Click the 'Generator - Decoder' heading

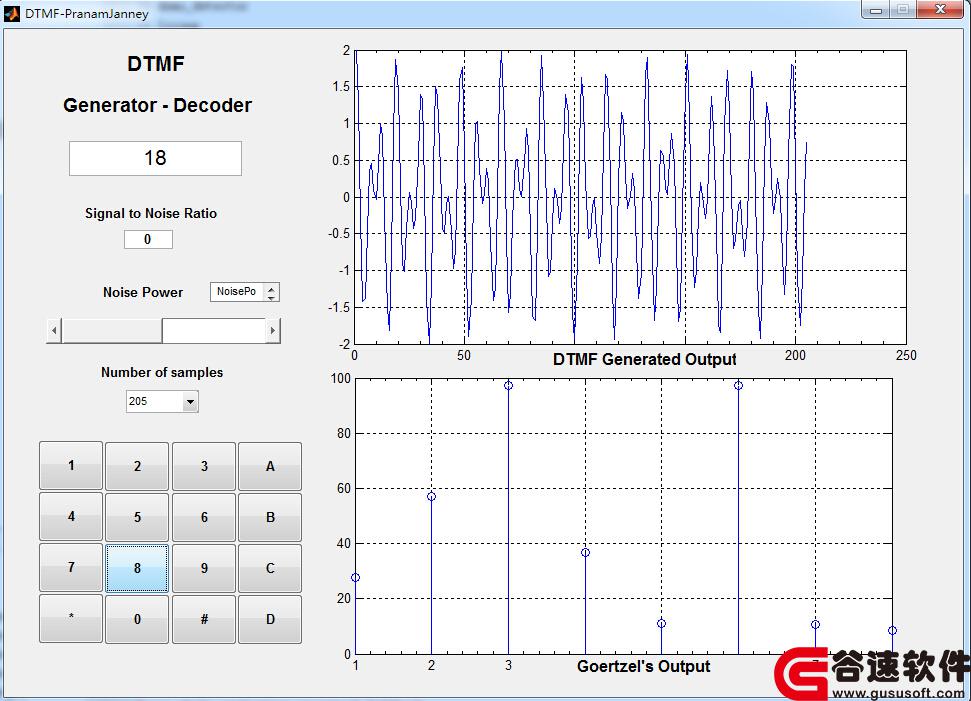[157, 105]
